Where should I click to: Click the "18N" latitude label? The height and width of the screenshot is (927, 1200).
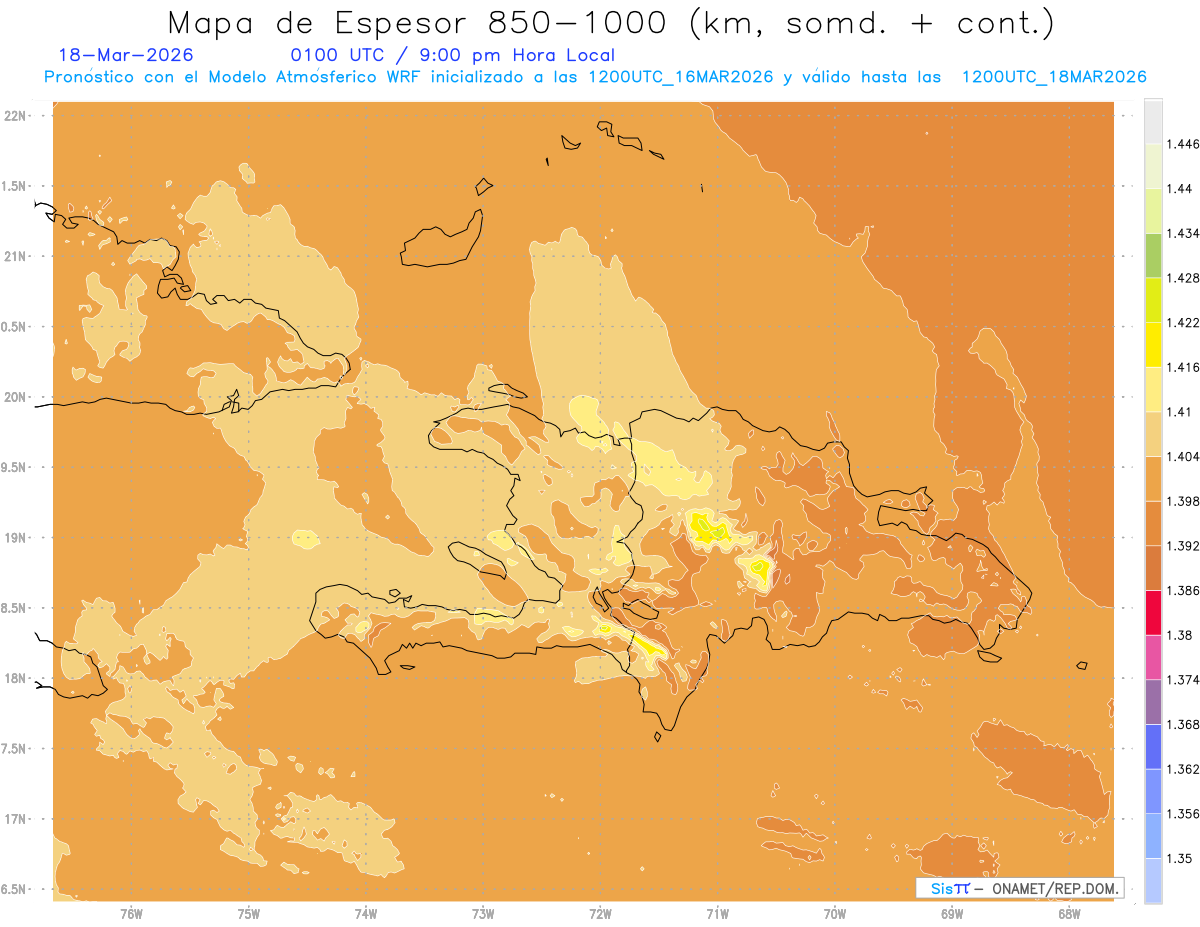(16, 679)
